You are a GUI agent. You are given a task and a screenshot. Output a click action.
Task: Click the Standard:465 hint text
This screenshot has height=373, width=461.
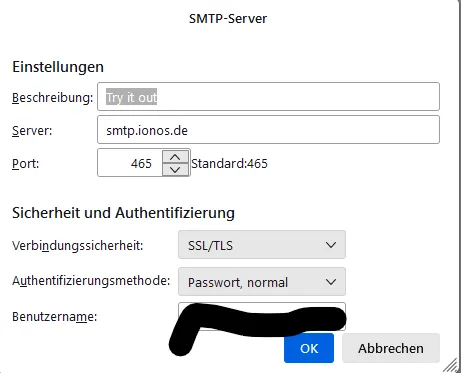229,163
